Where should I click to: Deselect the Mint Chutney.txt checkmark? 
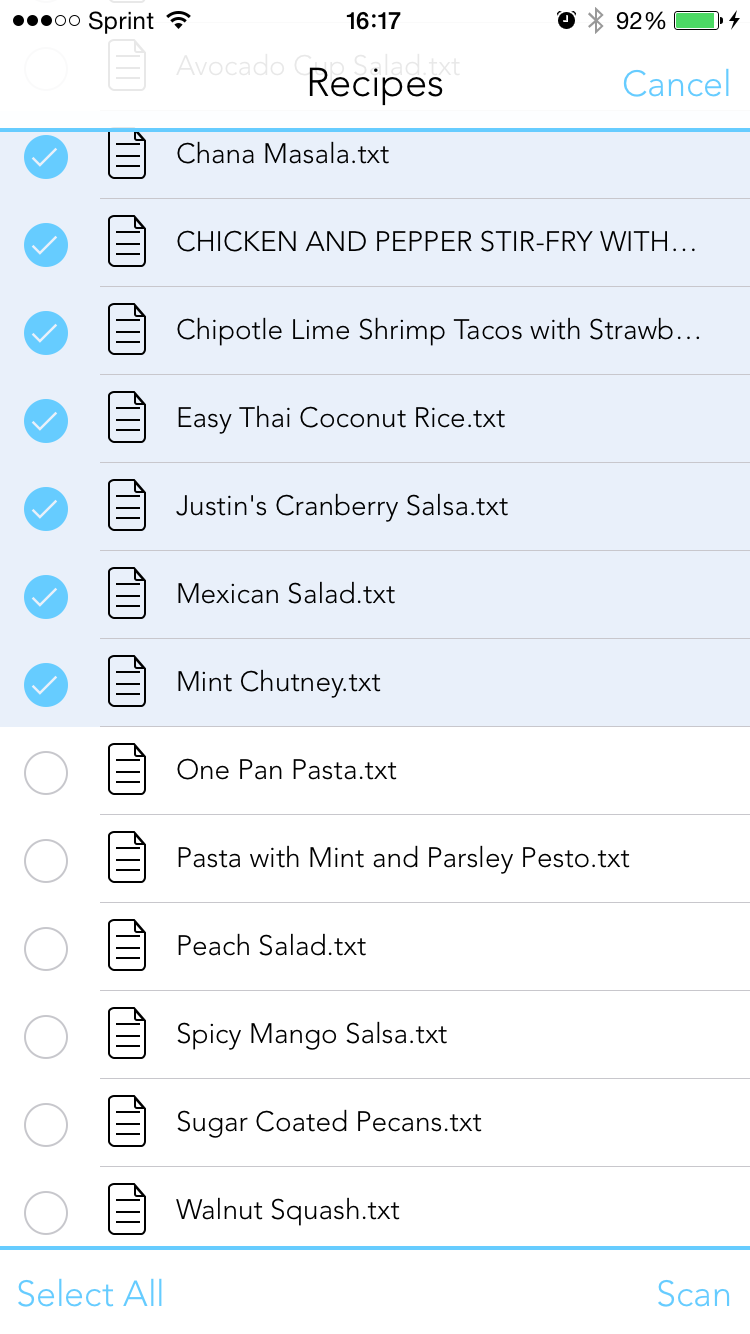coord(46,685)
